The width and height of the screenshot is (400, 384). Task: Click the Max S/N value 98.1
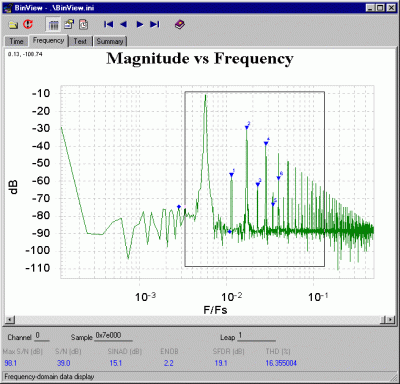11,363
